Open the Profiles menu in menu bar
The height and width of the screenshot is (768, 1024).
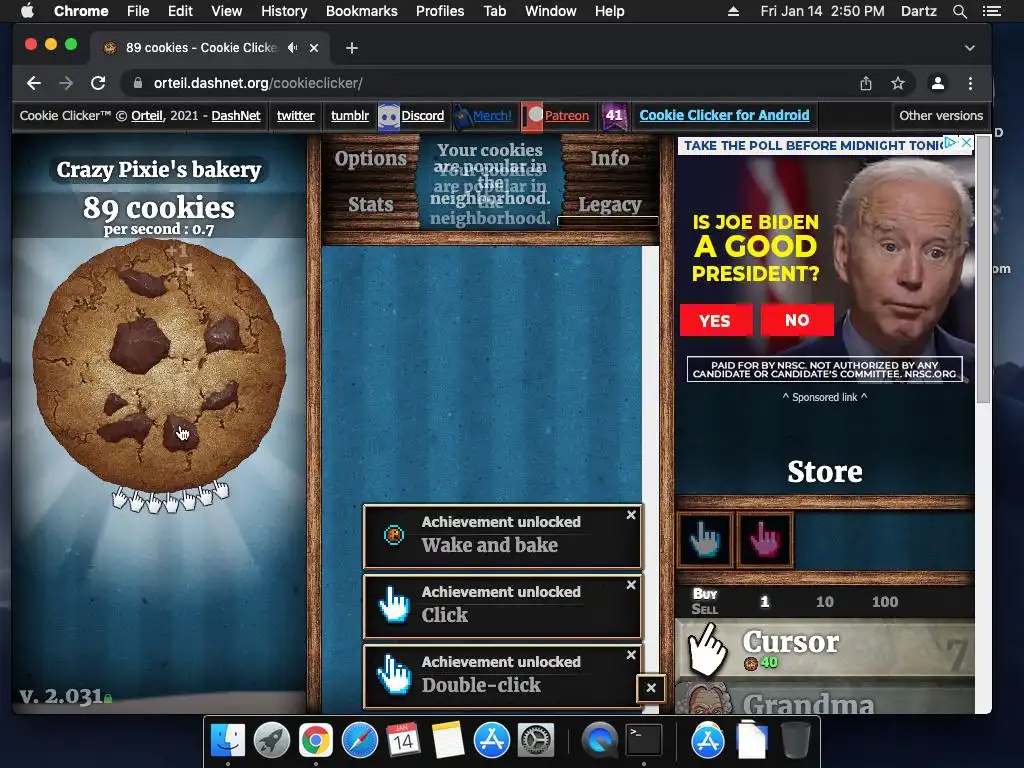point(440,11)
